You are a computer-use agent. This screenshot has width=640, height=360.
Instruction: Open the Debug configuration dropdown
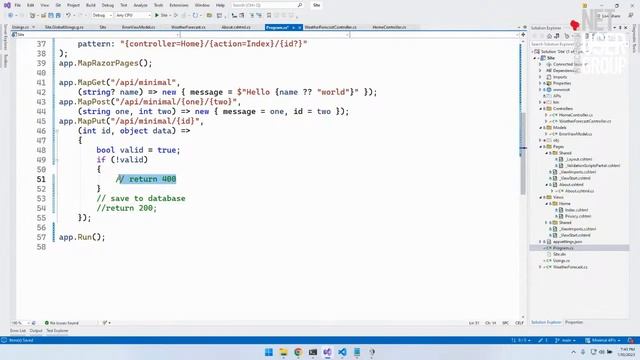tap(102, 16)
